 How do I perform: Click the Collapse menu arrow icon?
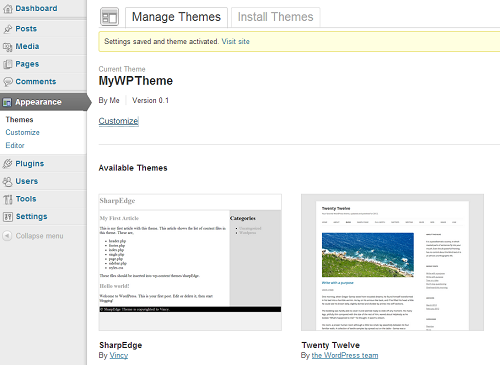tap(7, 236)
